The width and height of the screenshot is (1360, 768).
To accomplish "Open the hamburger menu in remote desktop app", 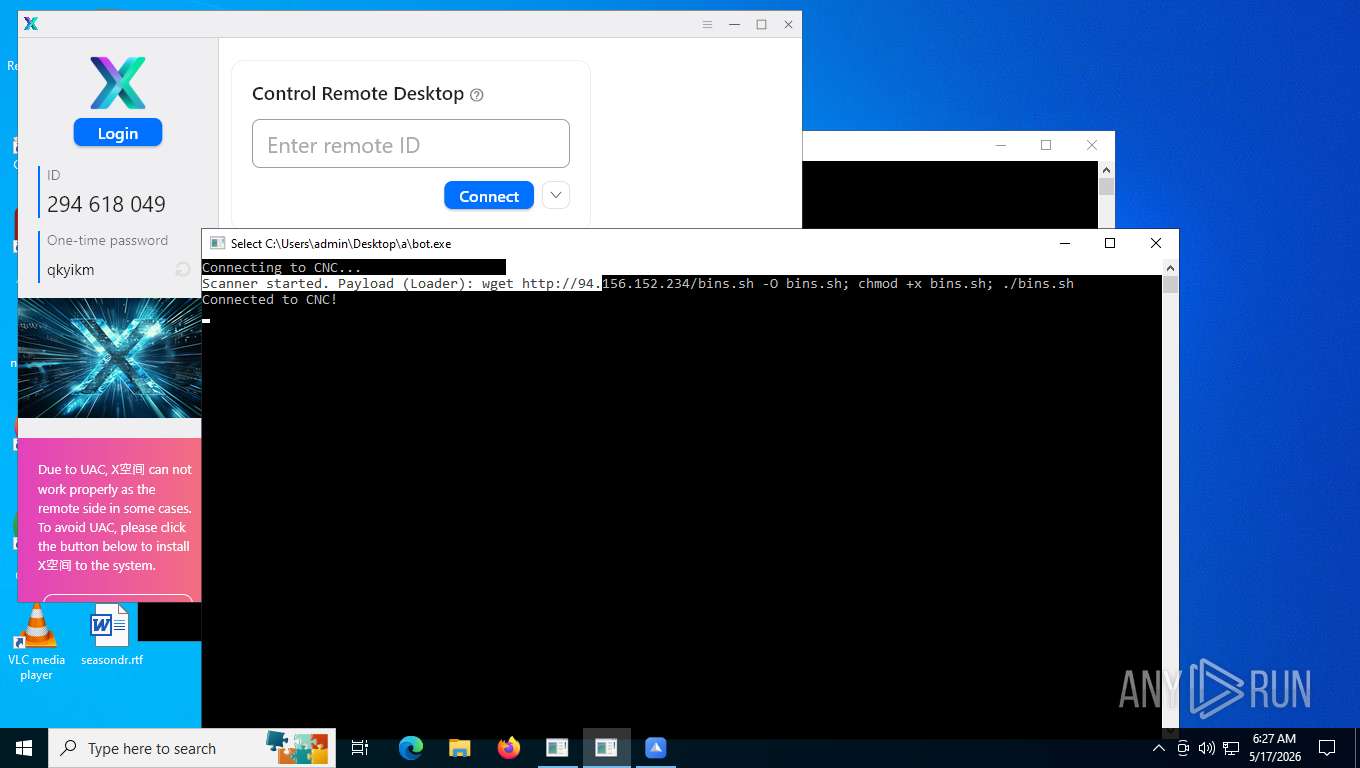I will pos(707,24).
